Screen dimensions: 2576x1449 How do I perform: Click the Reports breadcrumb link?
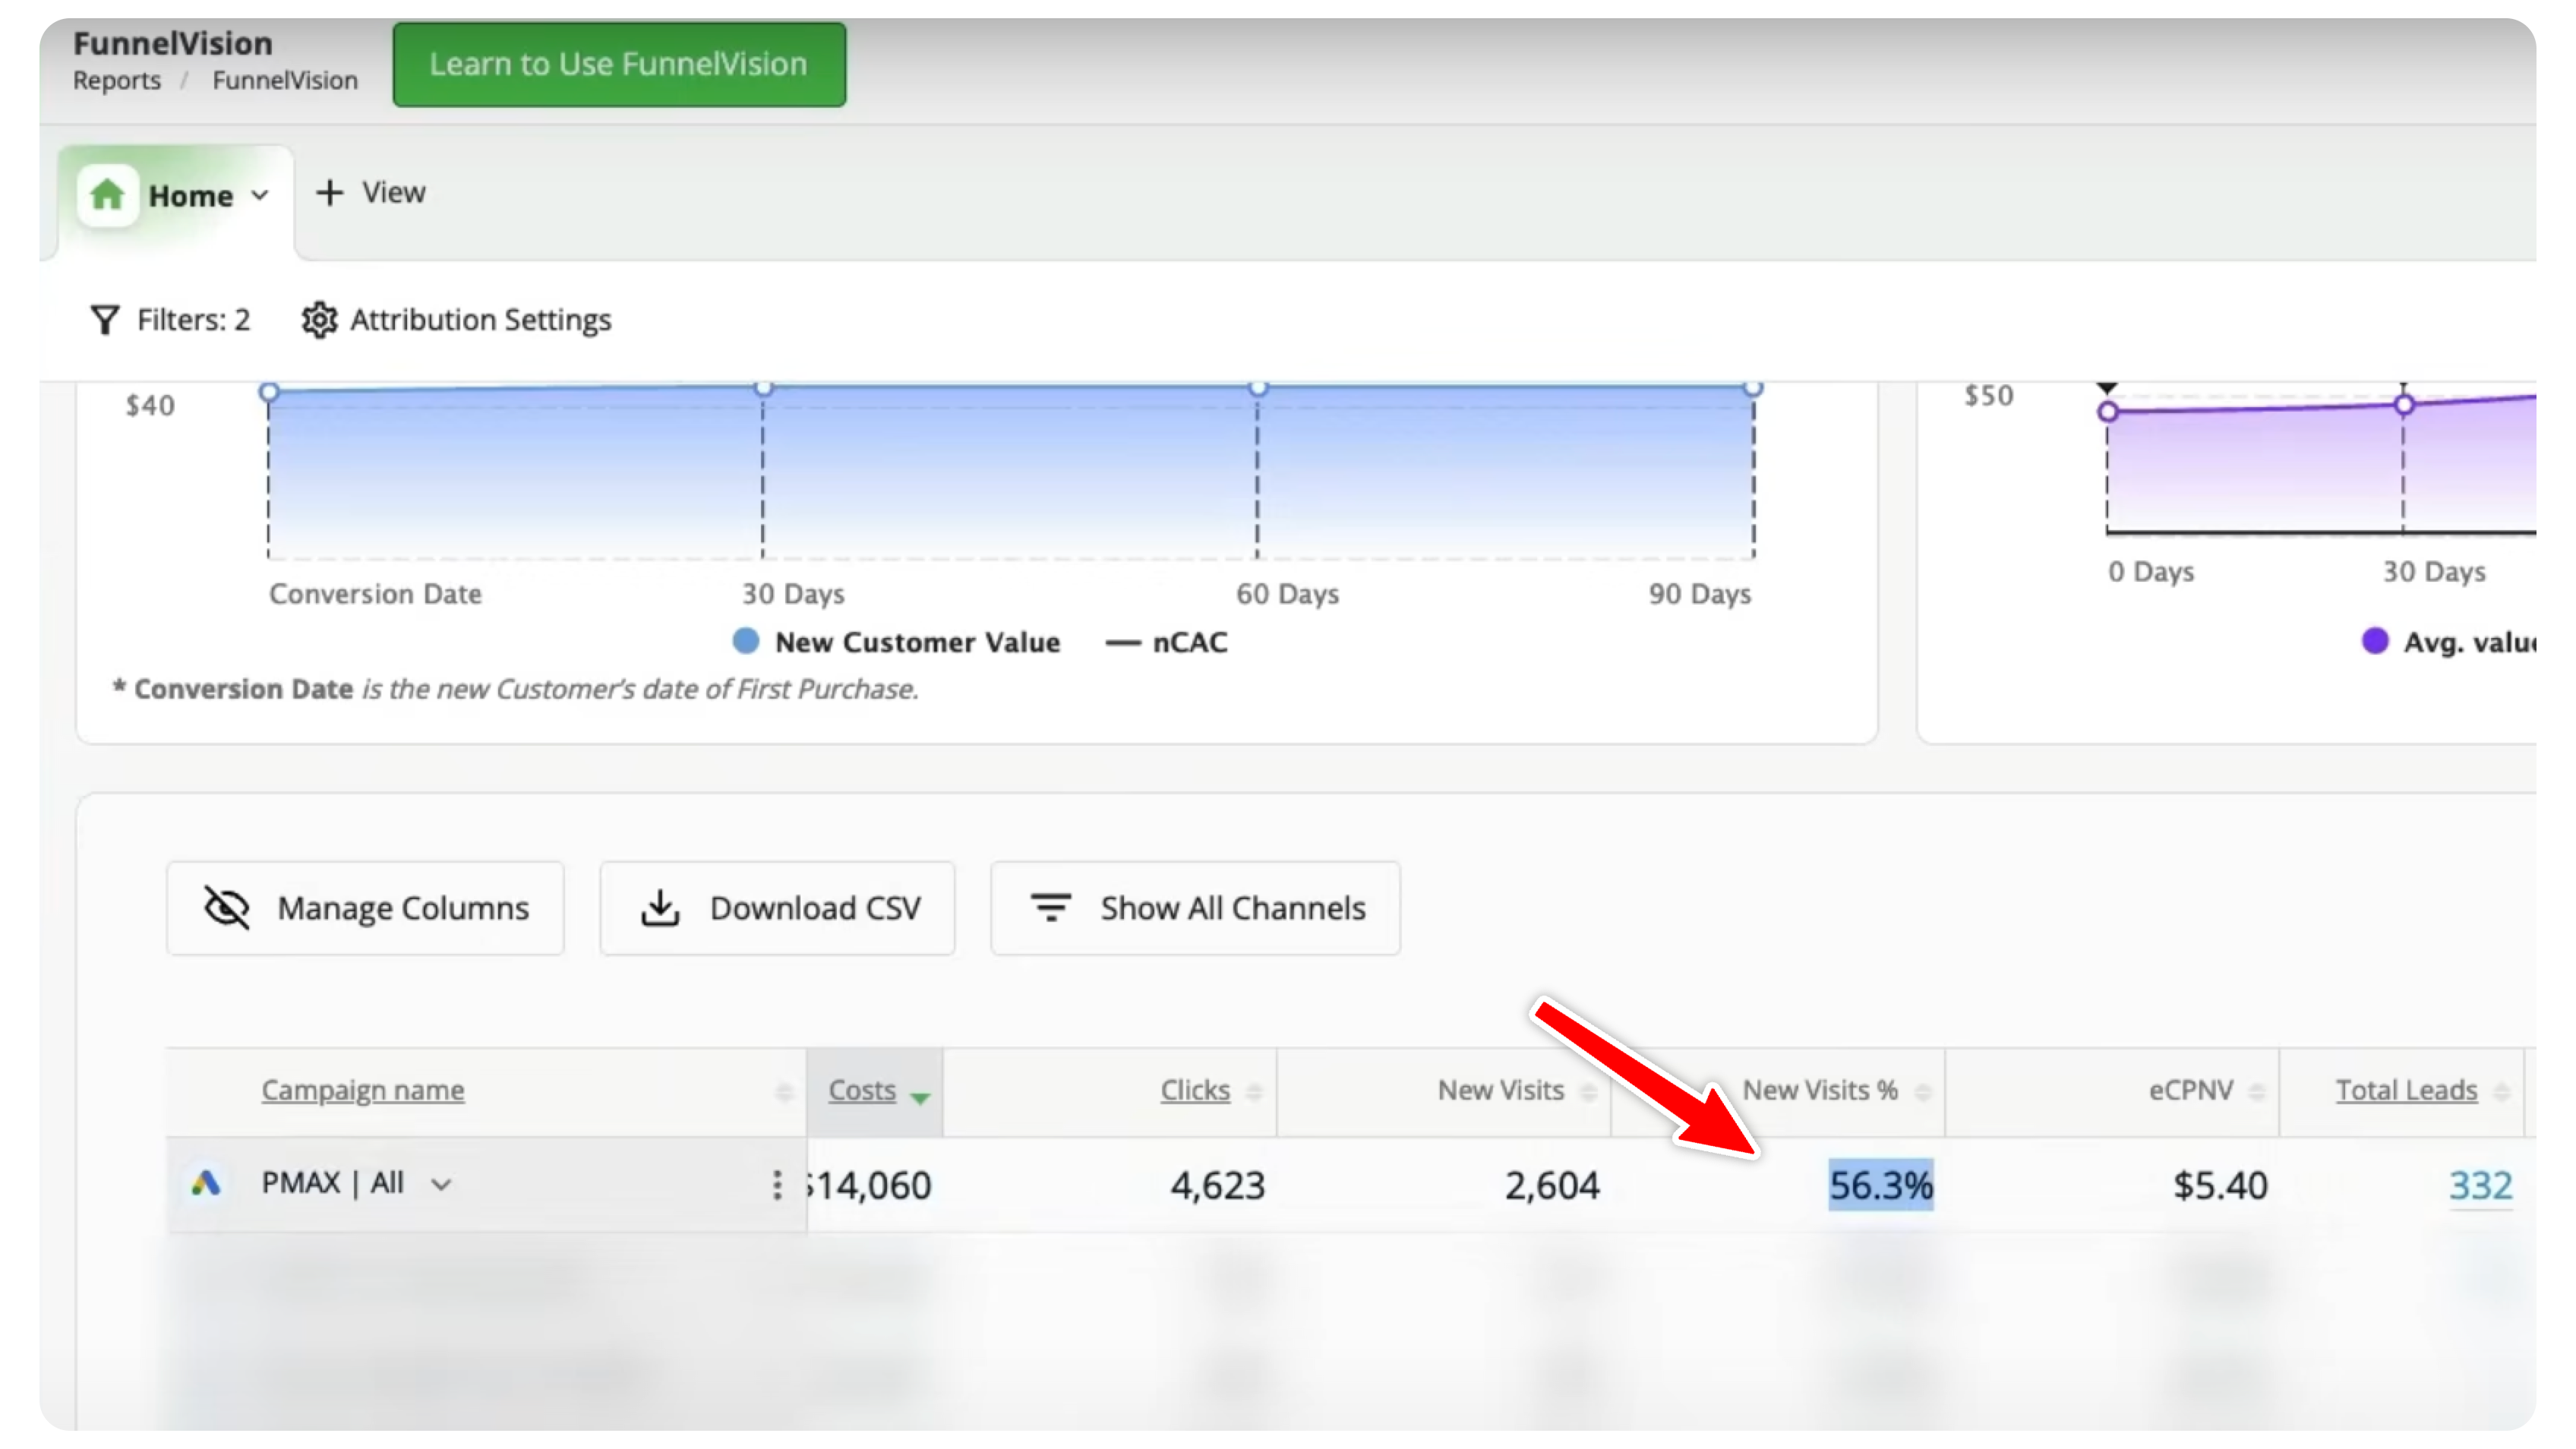(x=117, y=80)
